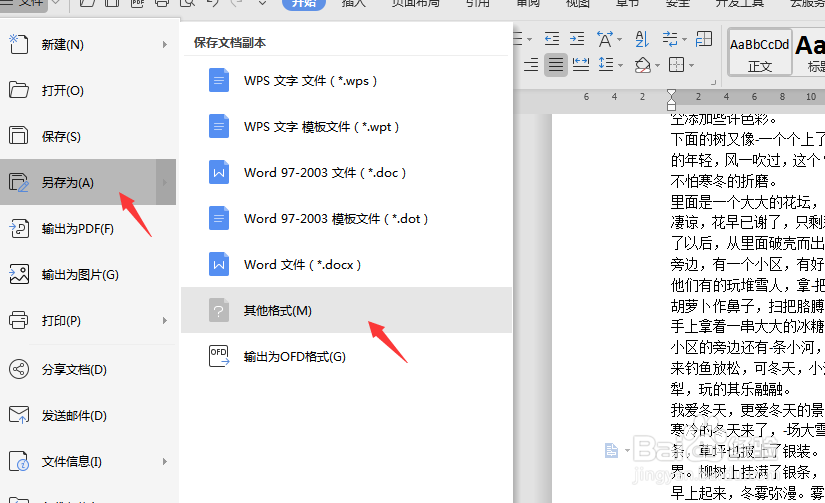This screenshot has height=503, width=825.
Task: Choose 输出为图片(G) menu entry
Action: [x=88, y=275]
